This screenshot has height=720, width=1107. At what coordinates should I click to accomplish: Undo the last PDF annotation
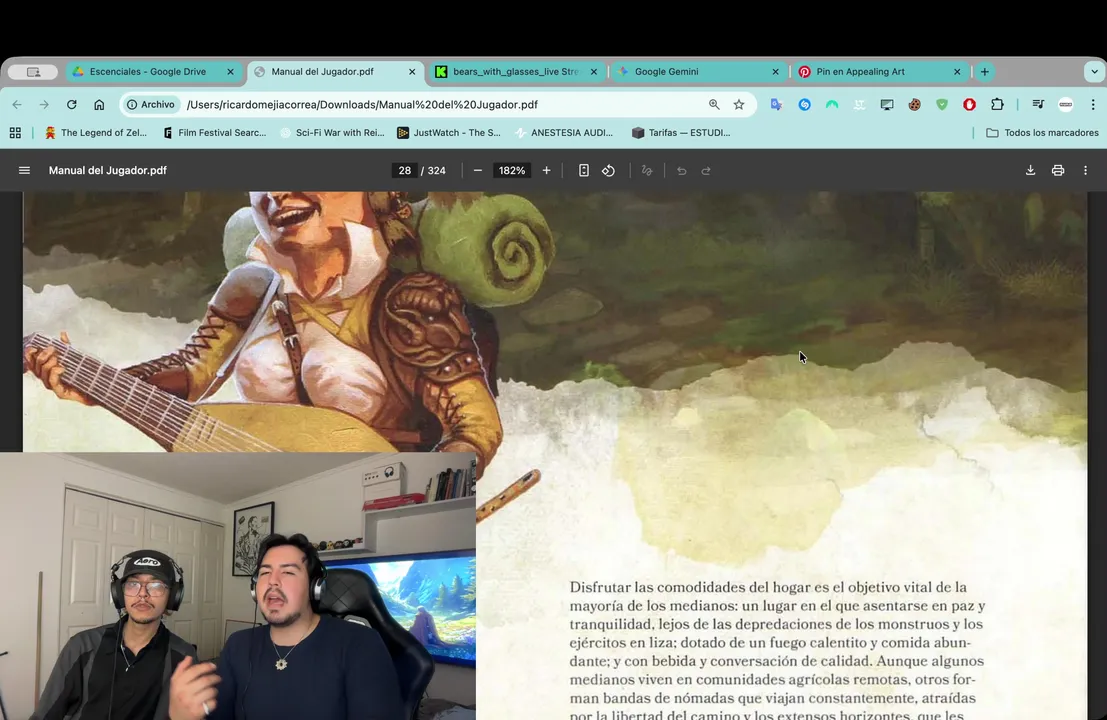click(x=681, y=170)
